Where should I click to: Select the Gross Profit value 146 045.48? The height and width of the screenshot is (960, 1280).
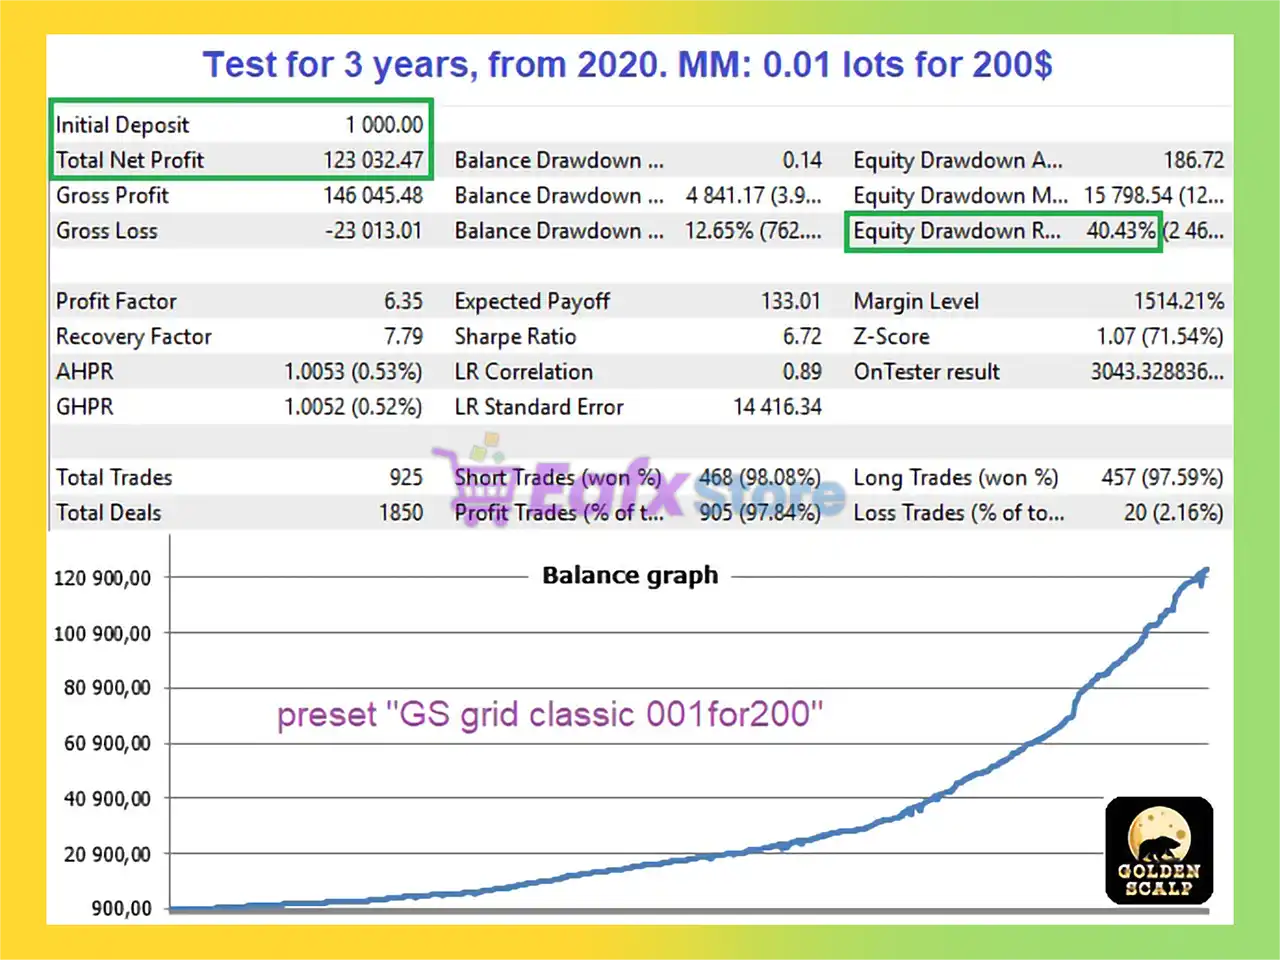(373, 195)
